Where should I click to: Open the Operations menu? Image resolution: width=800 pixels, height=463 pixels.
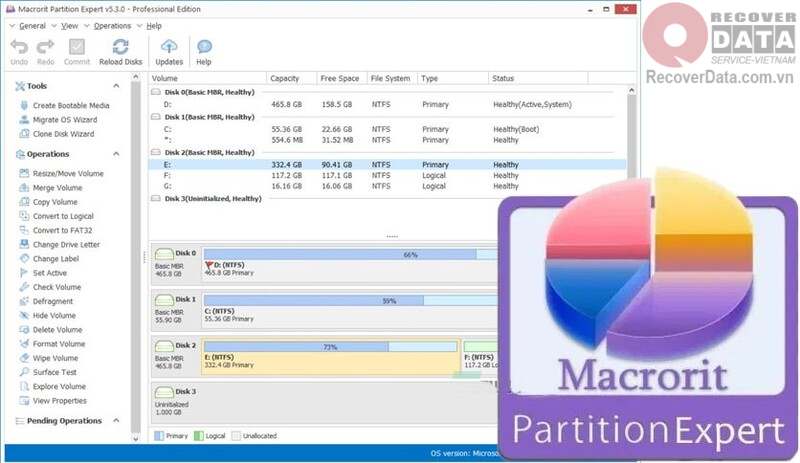tap(112, 26)
